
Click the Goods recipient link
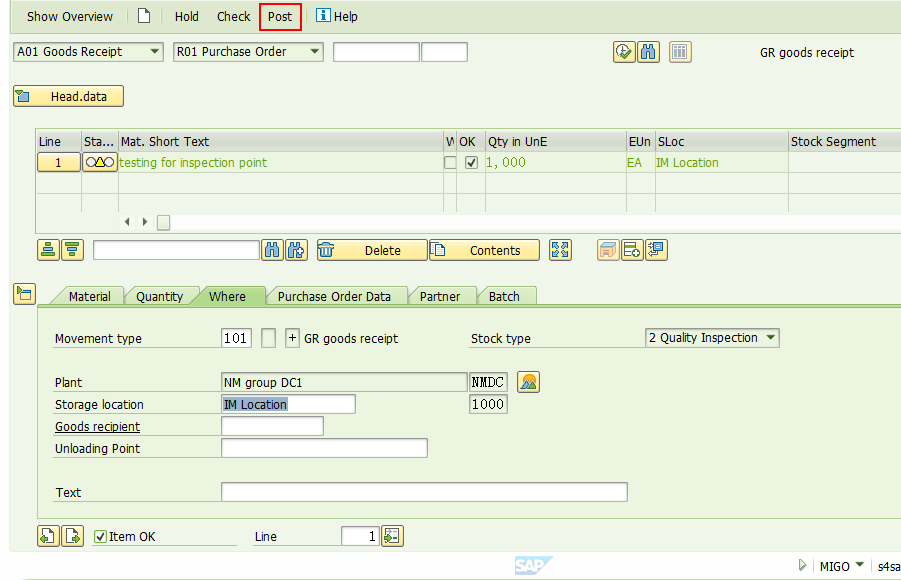(97, 426)
